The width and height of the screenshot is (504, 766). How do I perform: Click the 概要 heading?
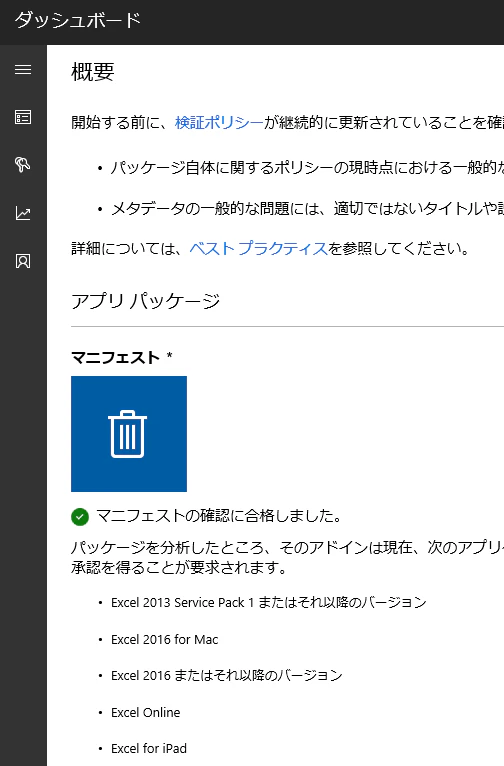click(93, 72)
